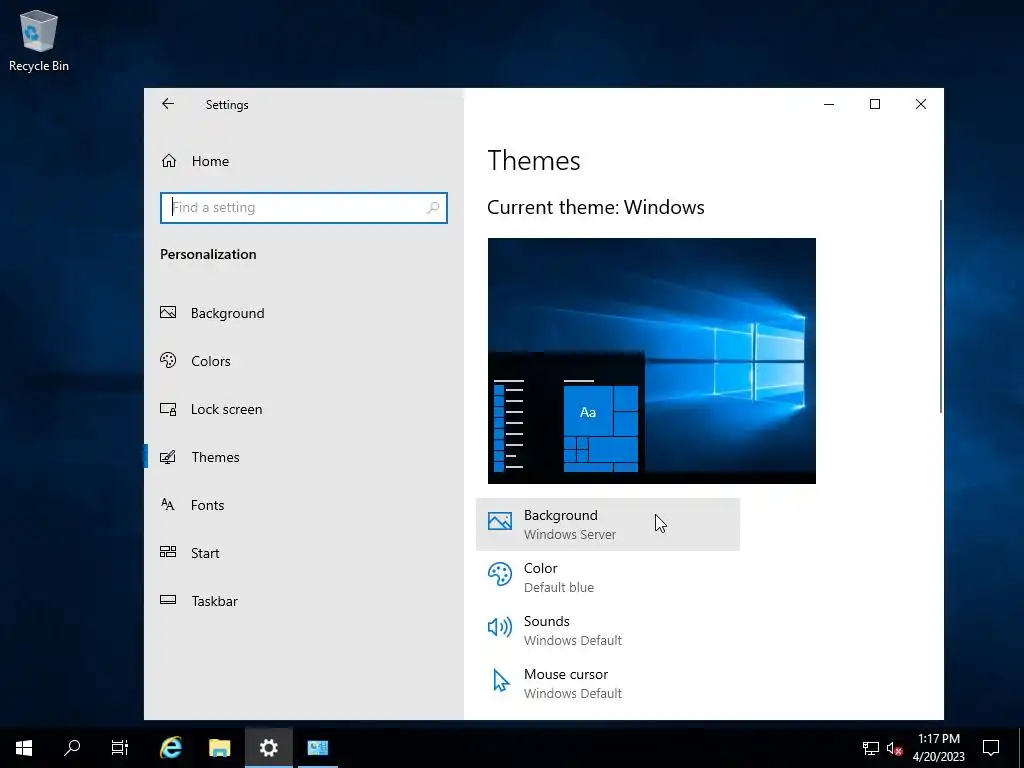This screenshot has width=1024, height=768.
Task: Open Settings Home page
Action: point(195,161)
